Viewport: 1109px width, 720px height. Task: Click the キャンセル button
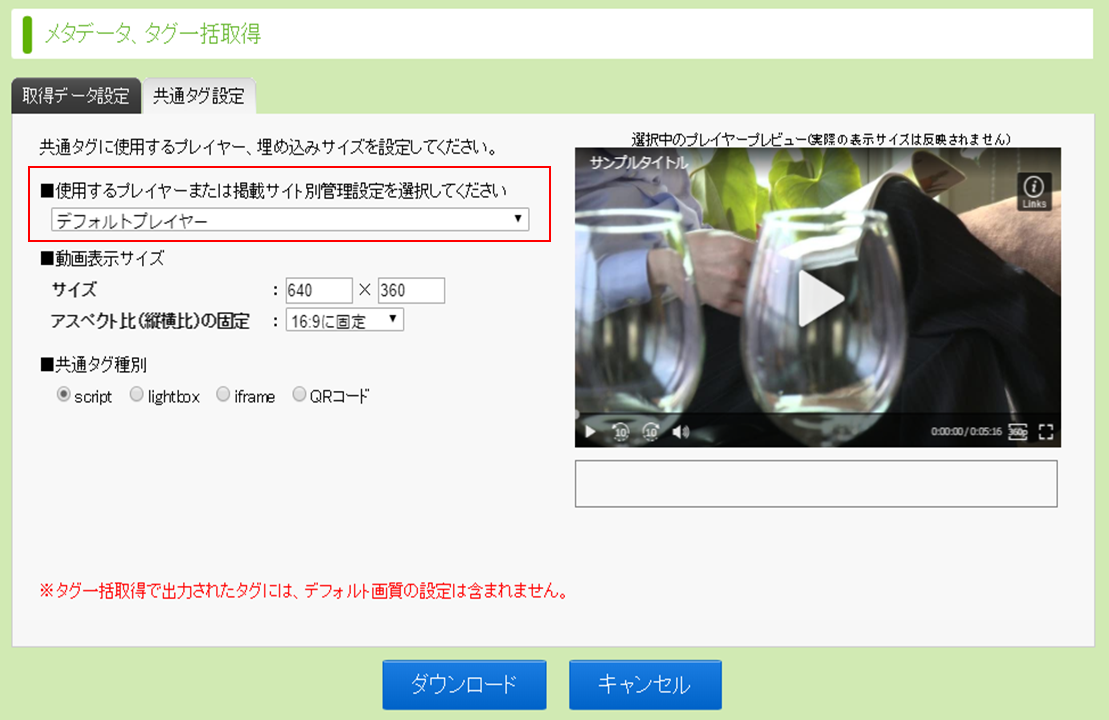click(x=645, y=685)
